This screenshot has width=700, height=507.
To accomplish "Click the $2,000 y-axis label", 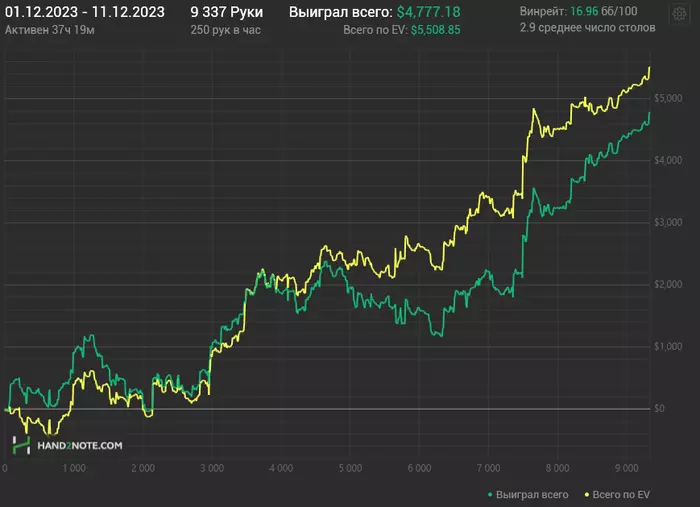I will click(668, 284).
